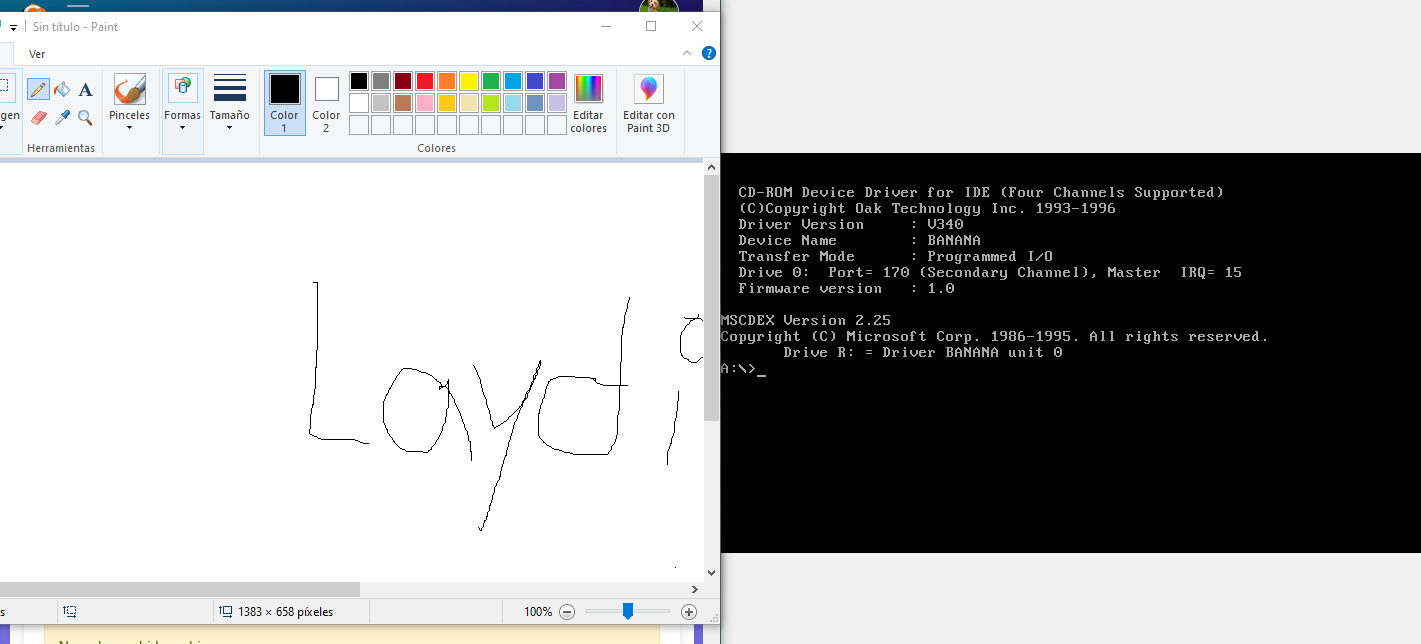Screen dimensions: 1421x644
Task: Select the Pencil tool in Paint
Action: pyautogui.click(x=38, y=90)
